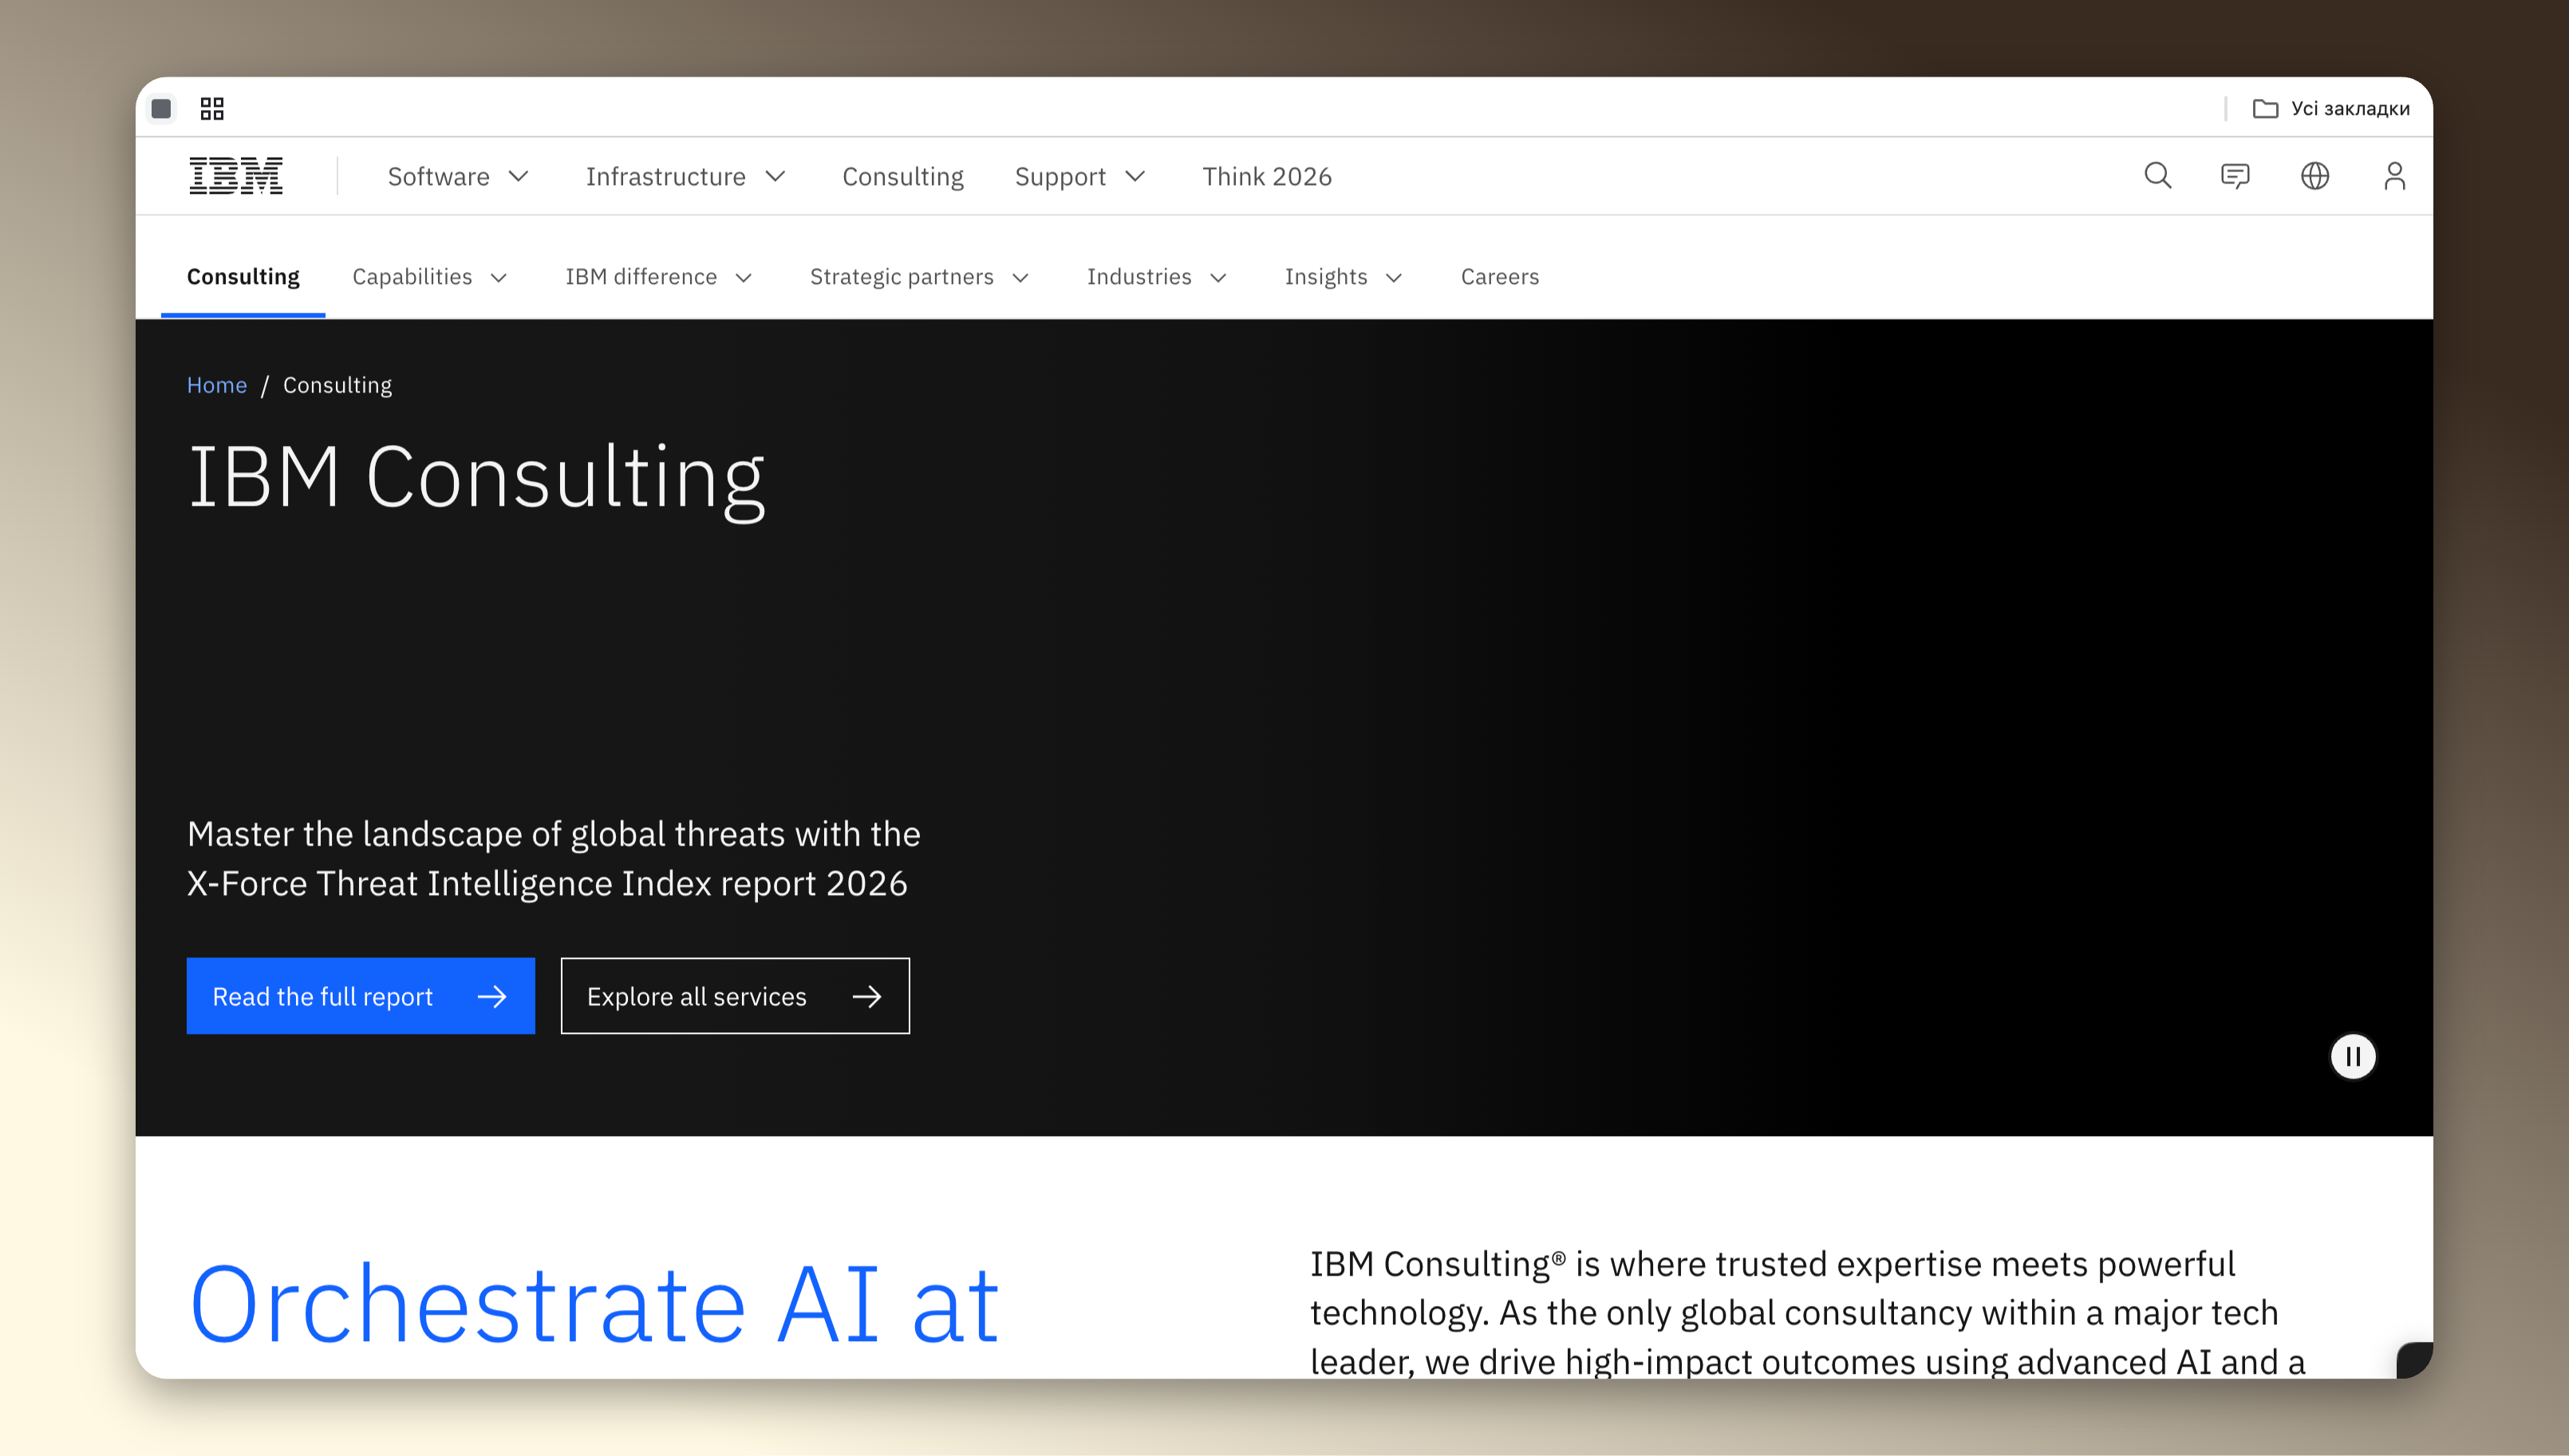Follow the Home breadcrumb link
The height and width of the screenshot is (1456, 2569).
tap(216, 384)
